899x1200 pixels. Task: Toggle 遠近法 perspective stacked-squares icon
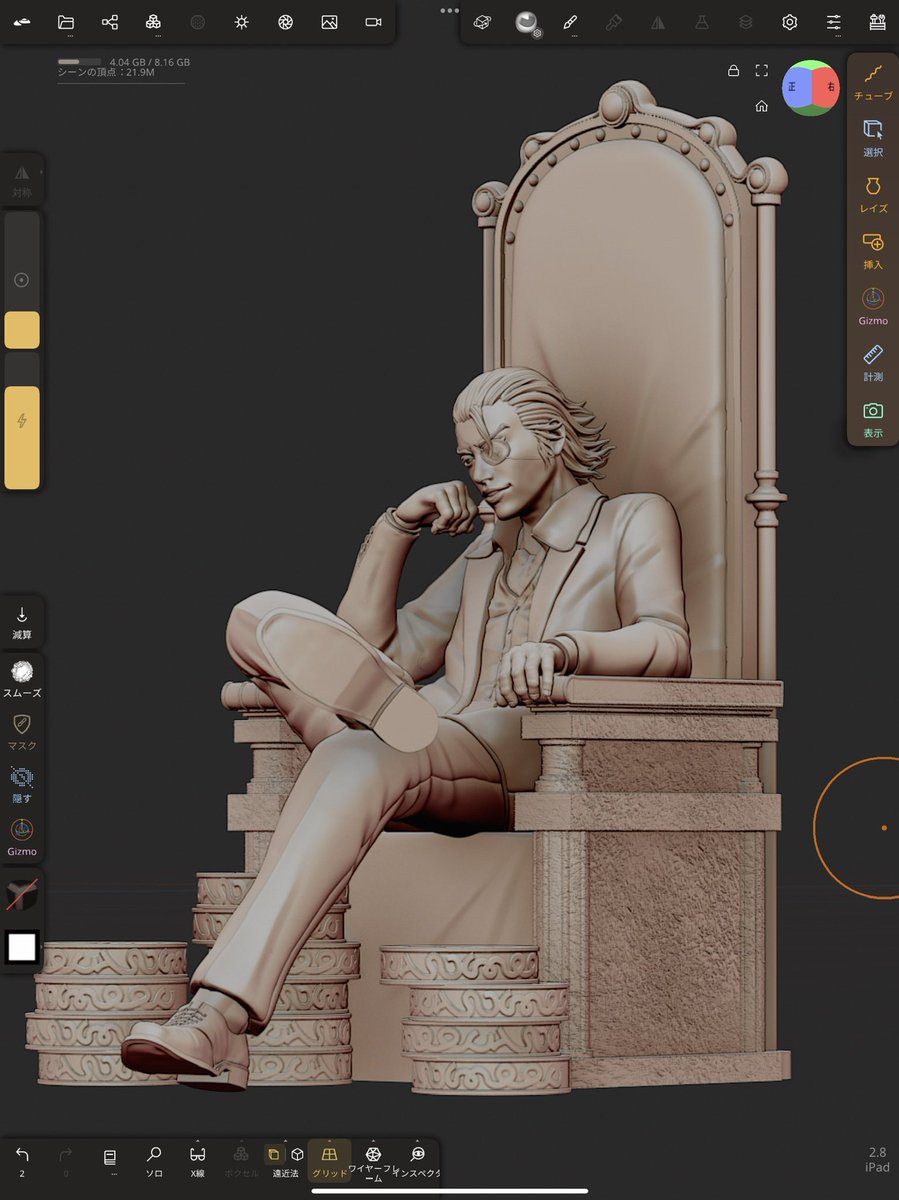pyautogui.click(x=275, y=1154)
